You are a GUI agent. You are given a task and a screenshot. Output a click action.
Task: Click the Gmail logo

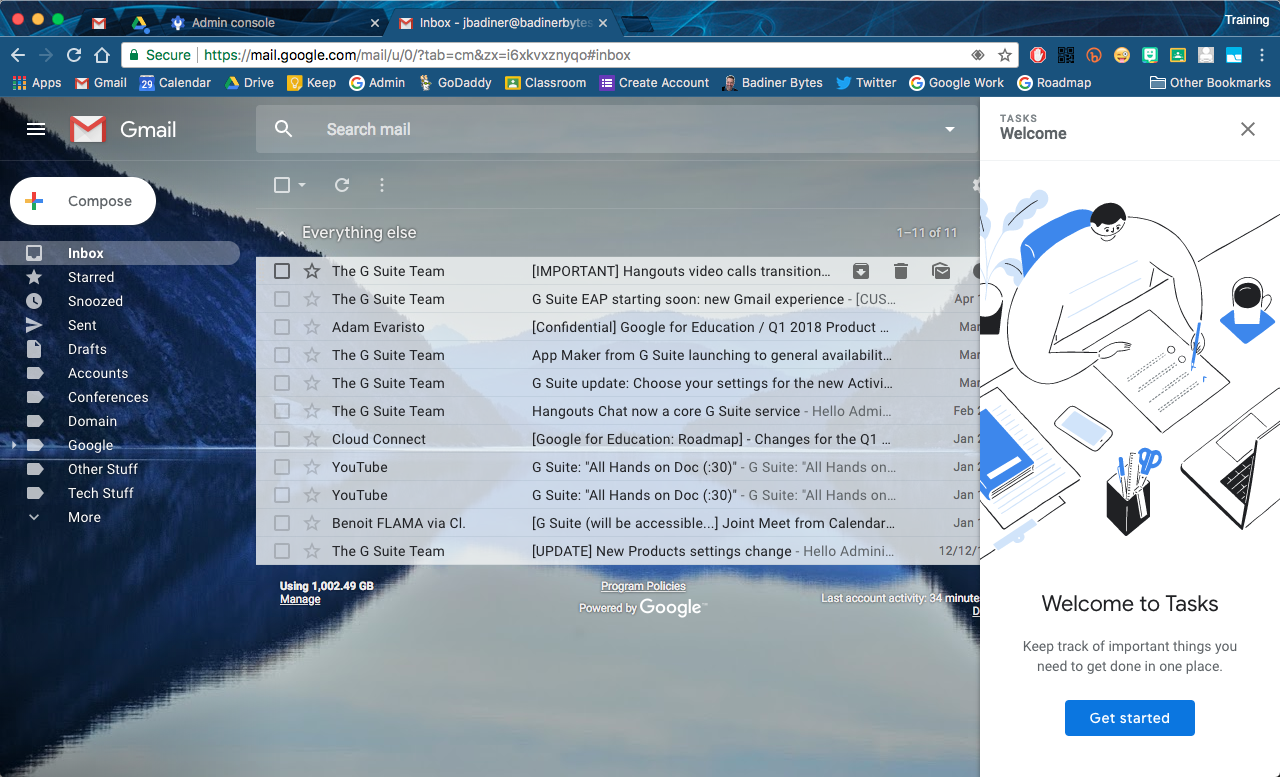click(x=123, y=129)
